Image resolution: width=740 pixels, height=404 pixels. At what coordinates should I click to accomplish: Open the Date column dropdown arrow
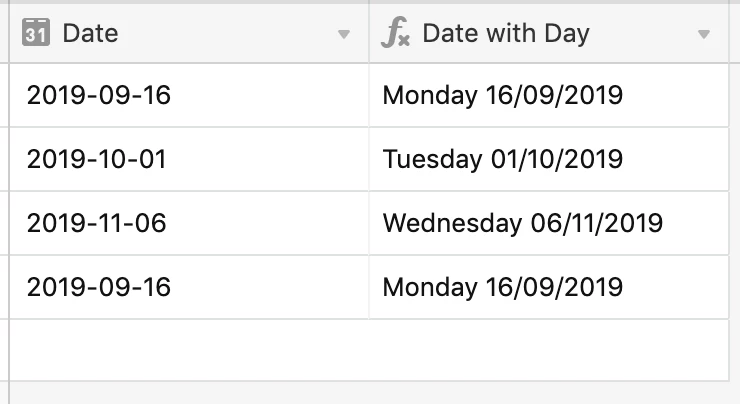pyautogui.click(x=344, y=34)
